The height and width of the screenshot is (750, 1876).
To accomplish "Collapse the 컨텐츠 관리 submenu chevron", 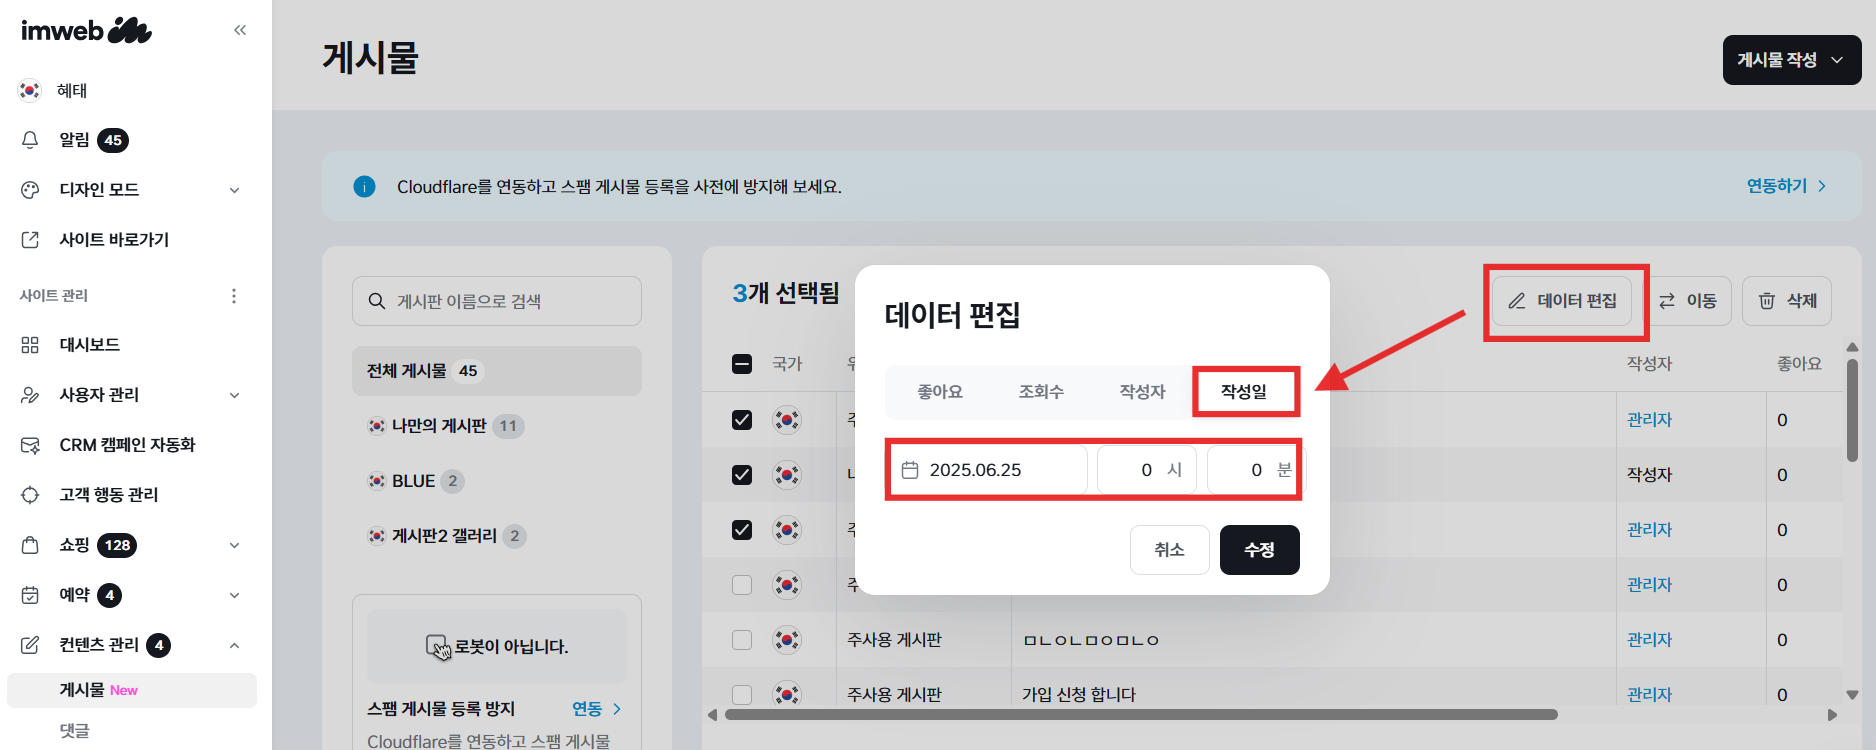I will coord(235,645).
